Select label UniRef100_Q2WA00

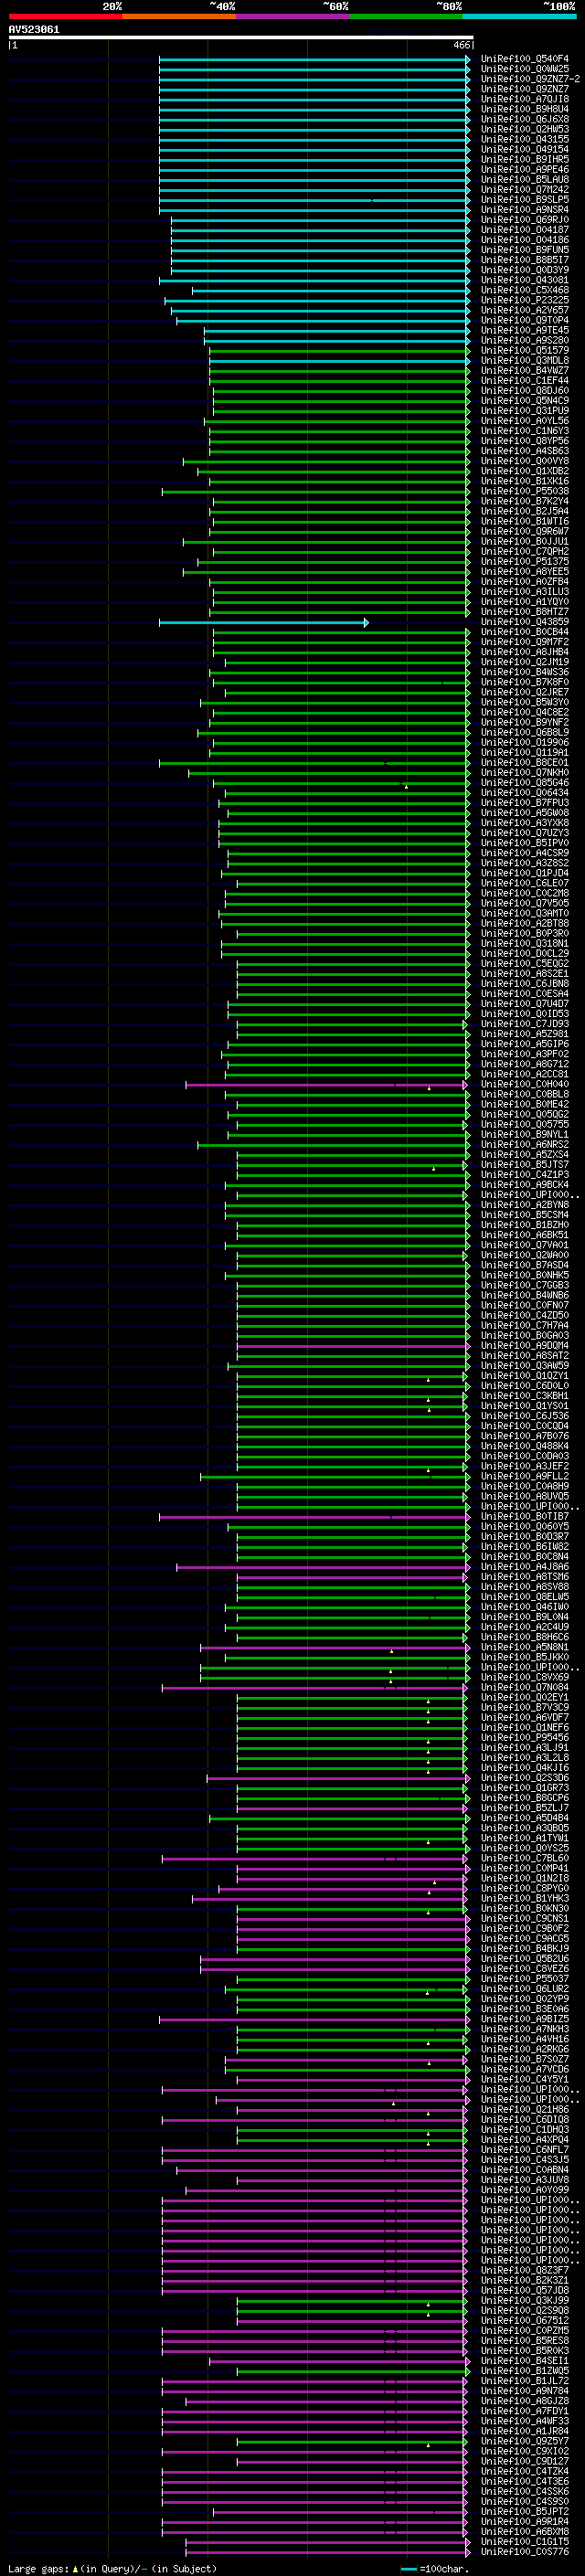(x=524, y=1255)
